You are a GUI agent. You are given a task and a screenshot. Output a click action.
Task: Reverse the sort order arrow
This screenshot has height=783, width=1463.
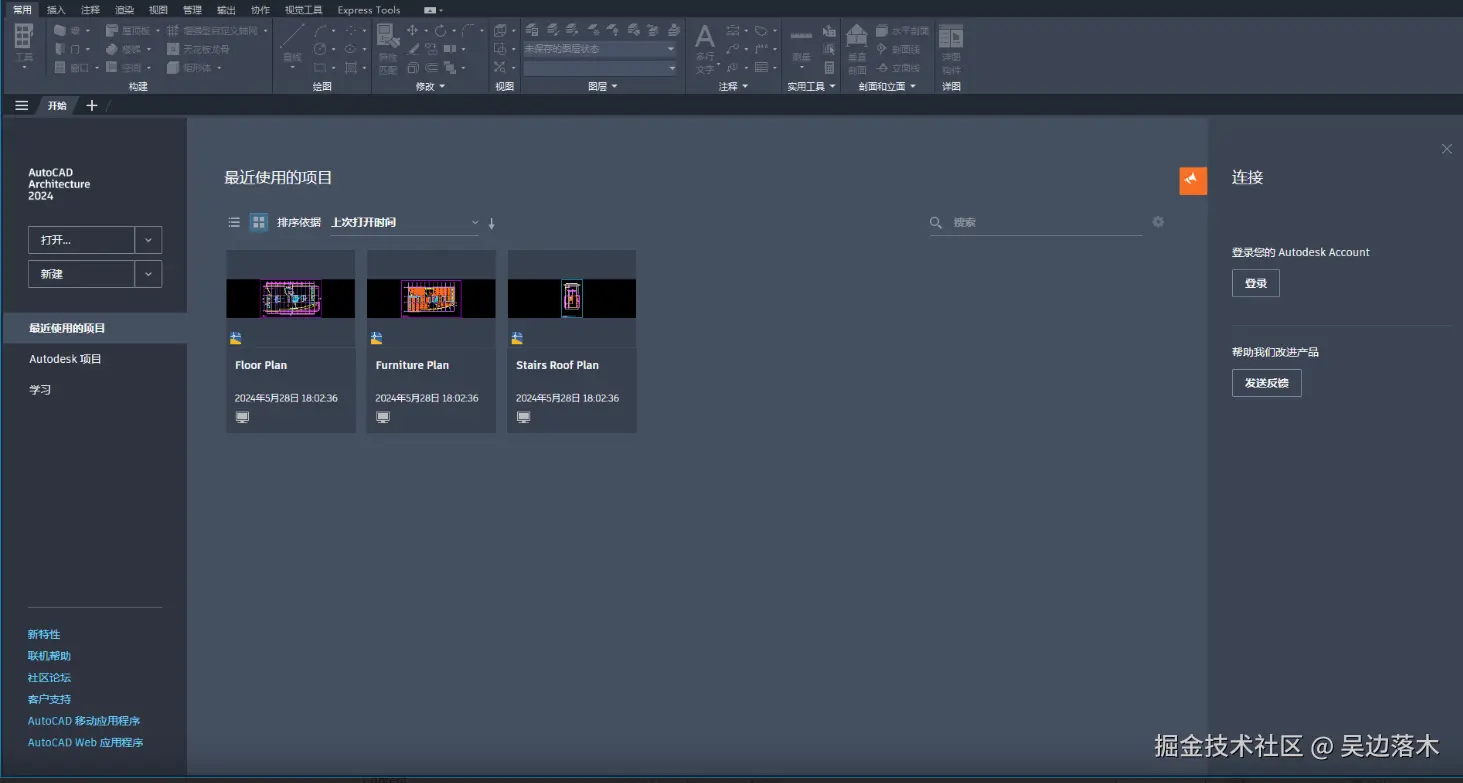pyautogui.click(x=492, y=223)
